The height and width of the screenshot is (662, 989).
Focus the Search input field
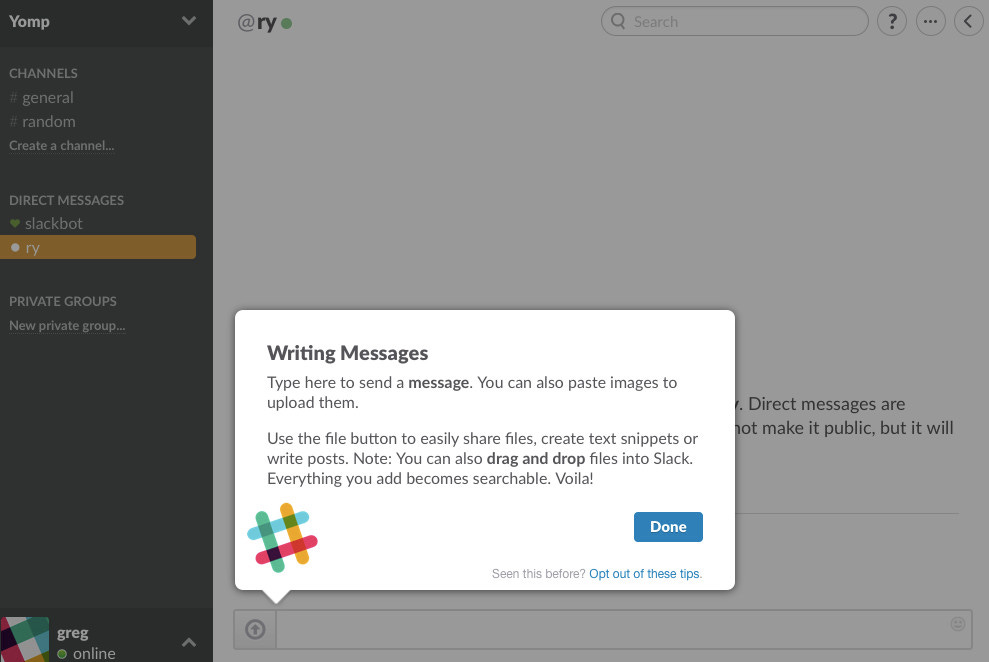coord(734,21)
